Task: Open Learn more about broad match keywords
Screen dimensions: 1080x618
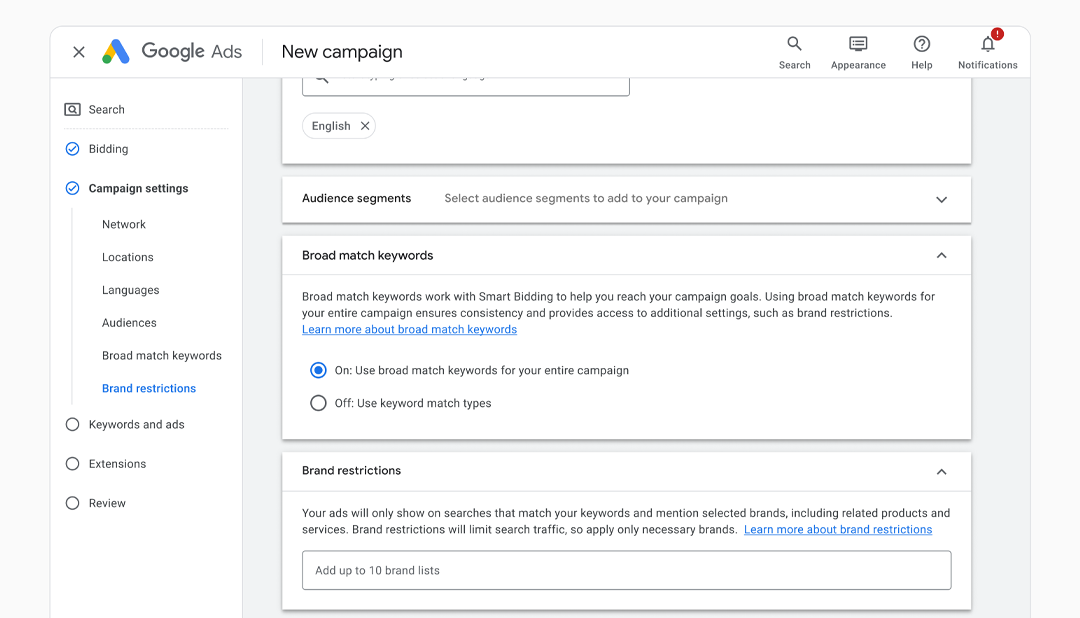Action: pyautogui.click(x=409, y=329)
